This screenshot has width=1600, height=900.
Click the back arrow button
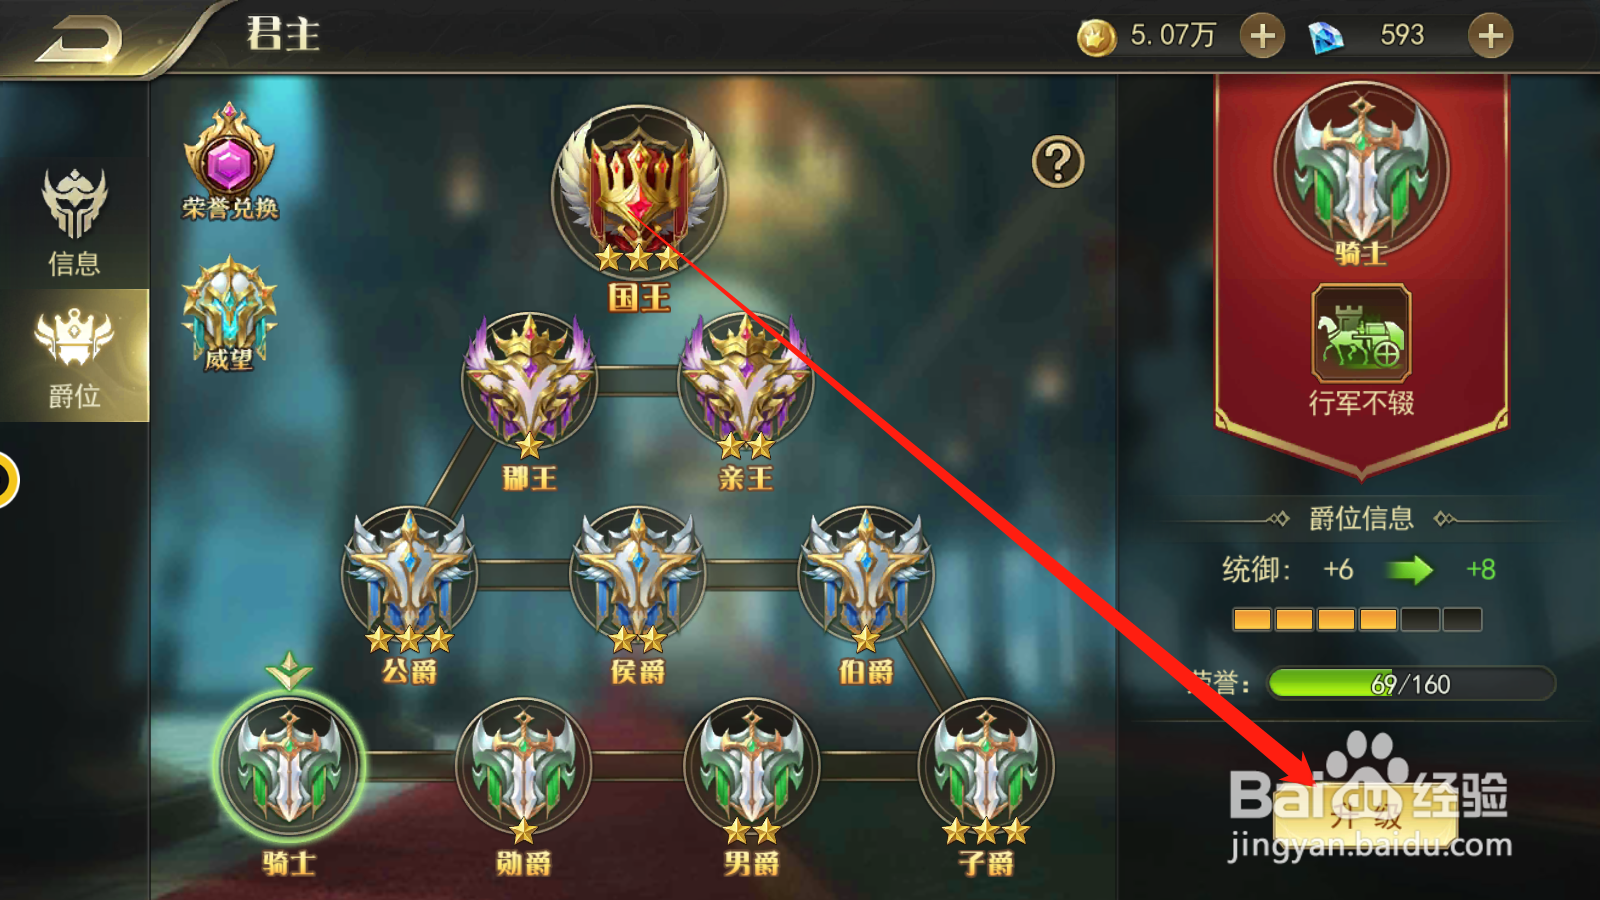tap(80, 40)
